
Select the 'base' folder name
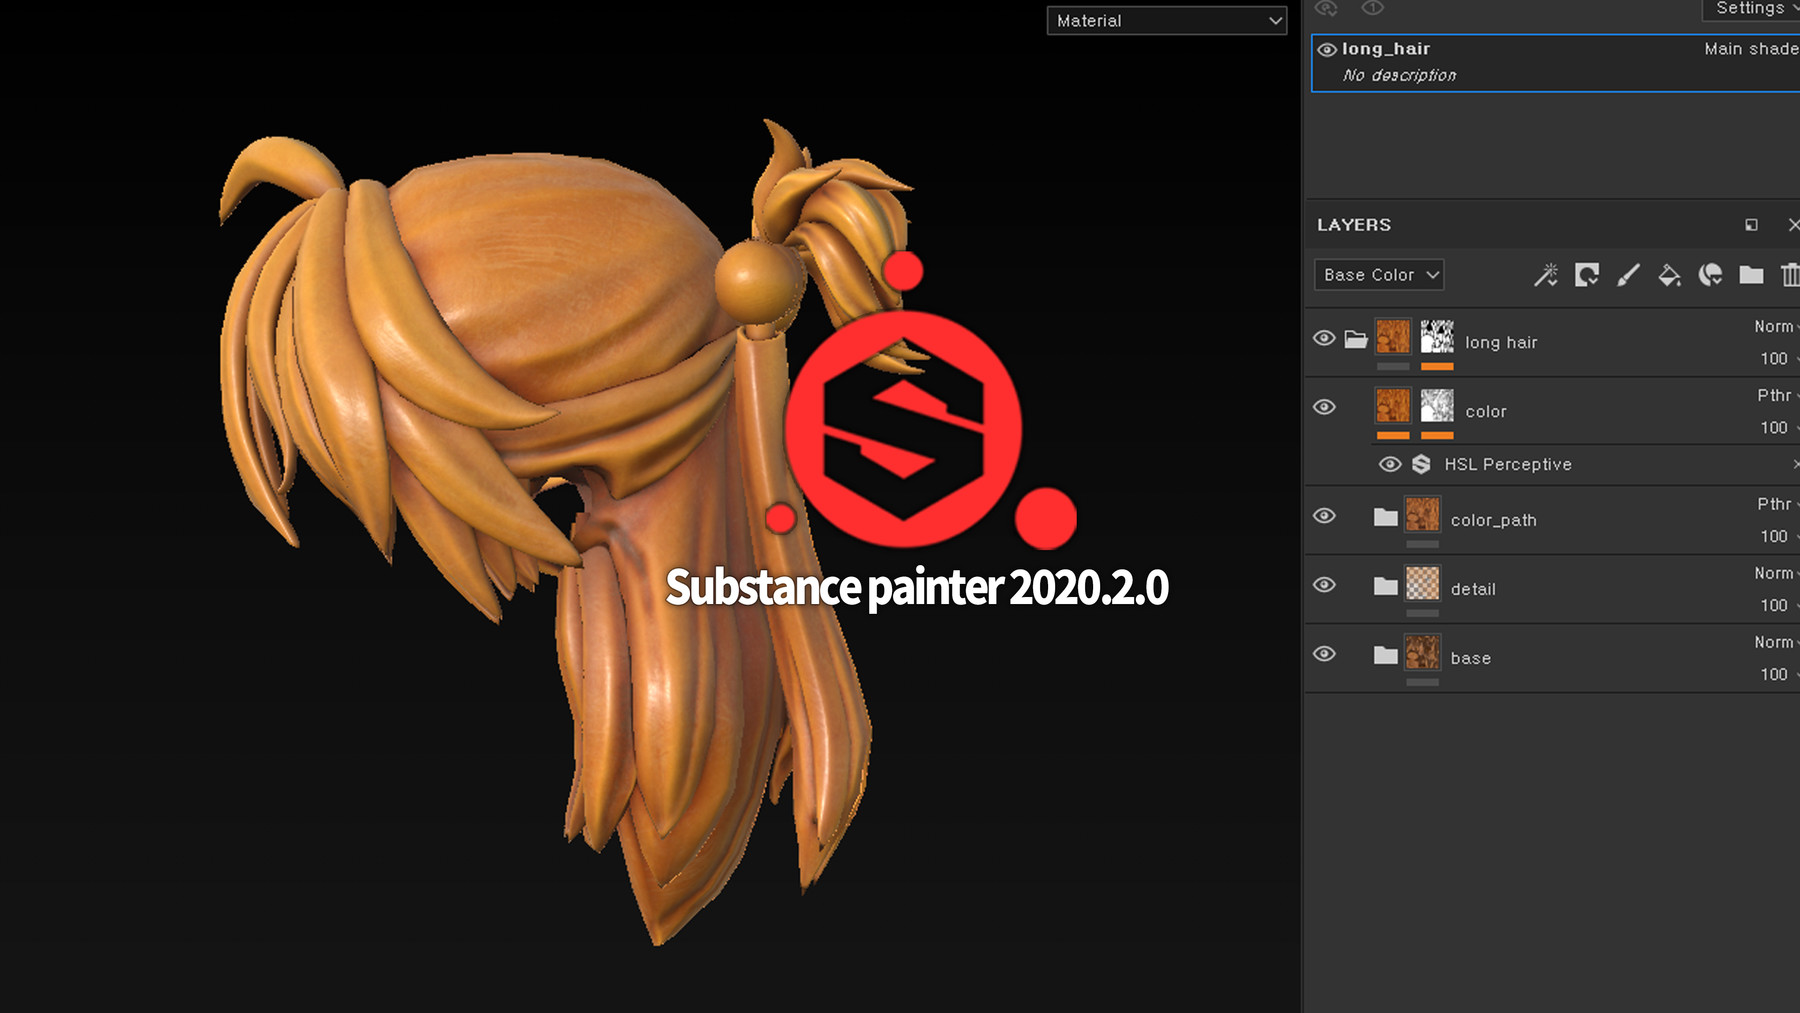click(1470, 659)
